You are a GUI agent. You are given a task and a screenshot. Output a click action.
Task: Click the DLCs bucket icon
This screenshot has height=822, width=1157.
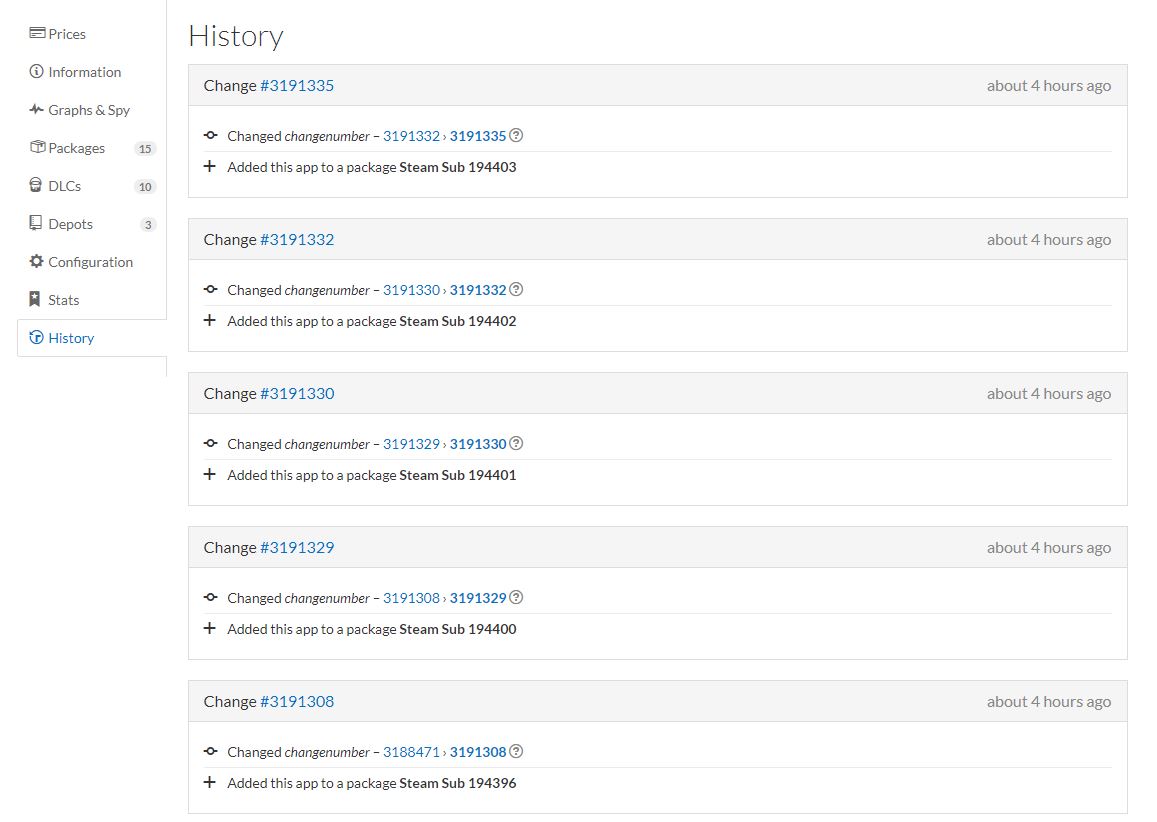pos(38,186)
